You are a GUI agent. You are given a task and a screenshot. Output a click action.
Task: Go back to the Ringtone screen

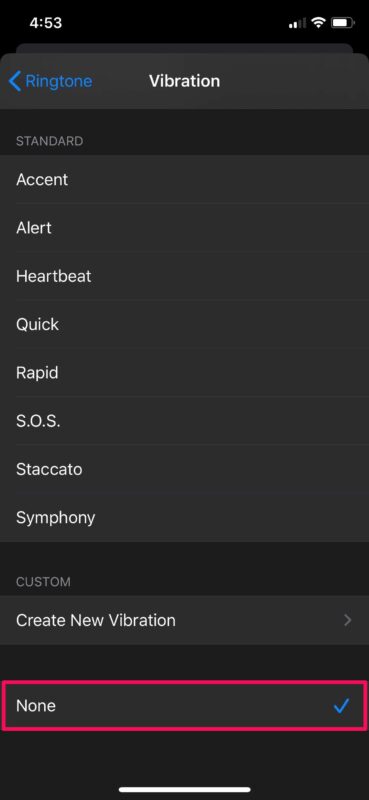click(51, 81)
